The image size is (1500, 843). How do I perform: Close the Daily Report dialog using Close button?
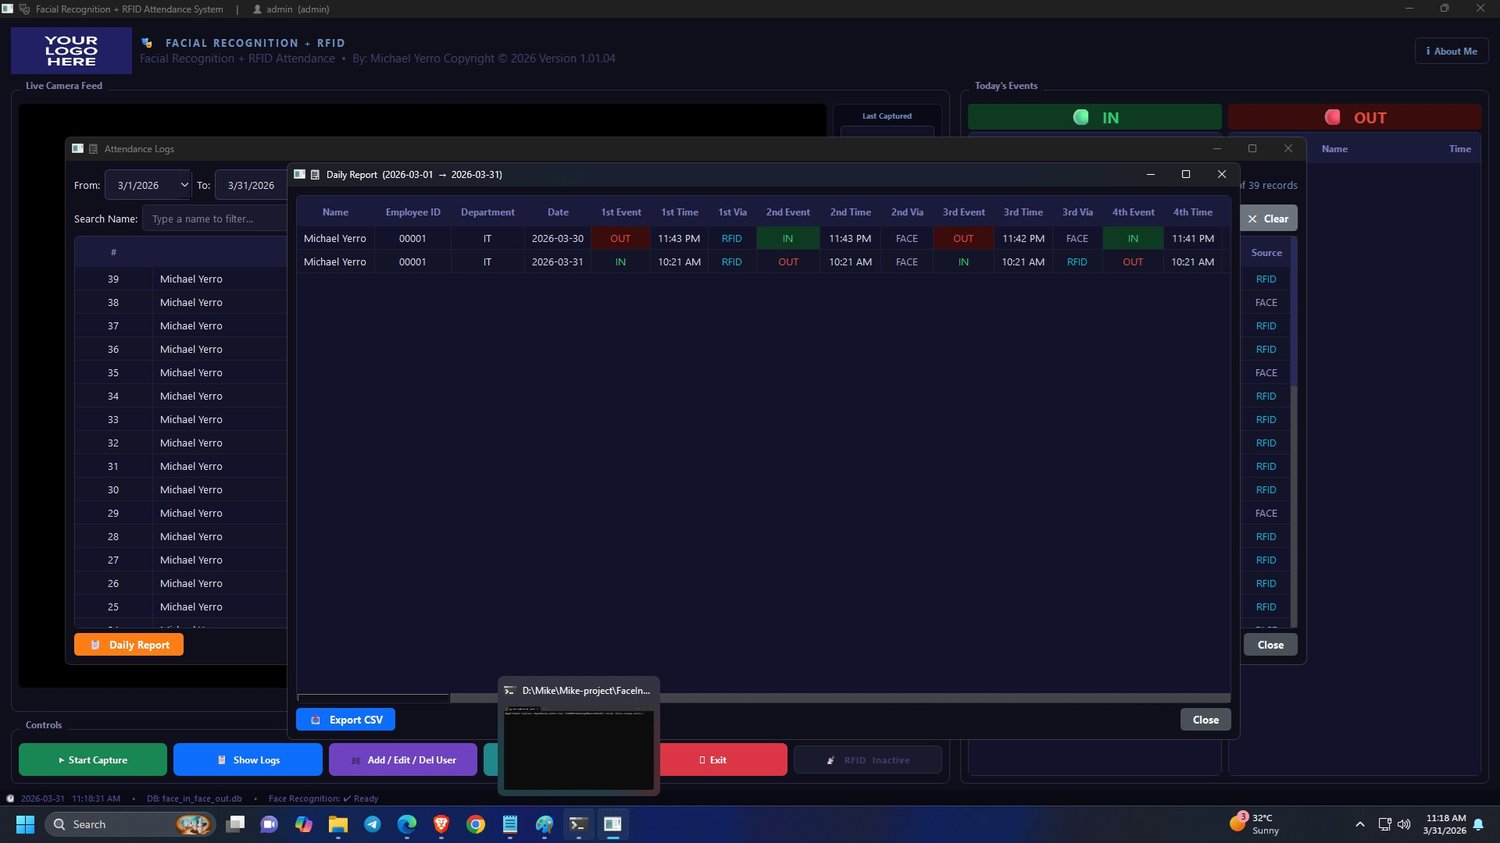tap(1205, 720)
